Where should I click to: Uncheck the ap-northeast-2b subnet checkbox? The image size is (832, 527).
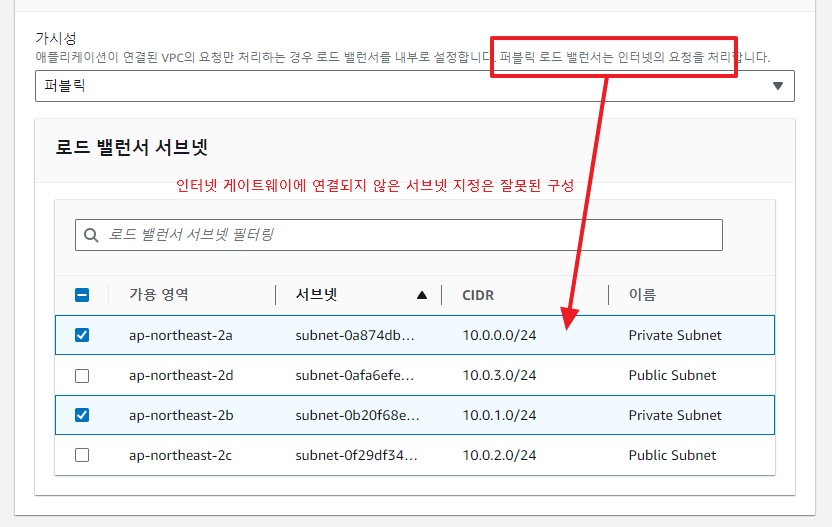click(82, 415)
